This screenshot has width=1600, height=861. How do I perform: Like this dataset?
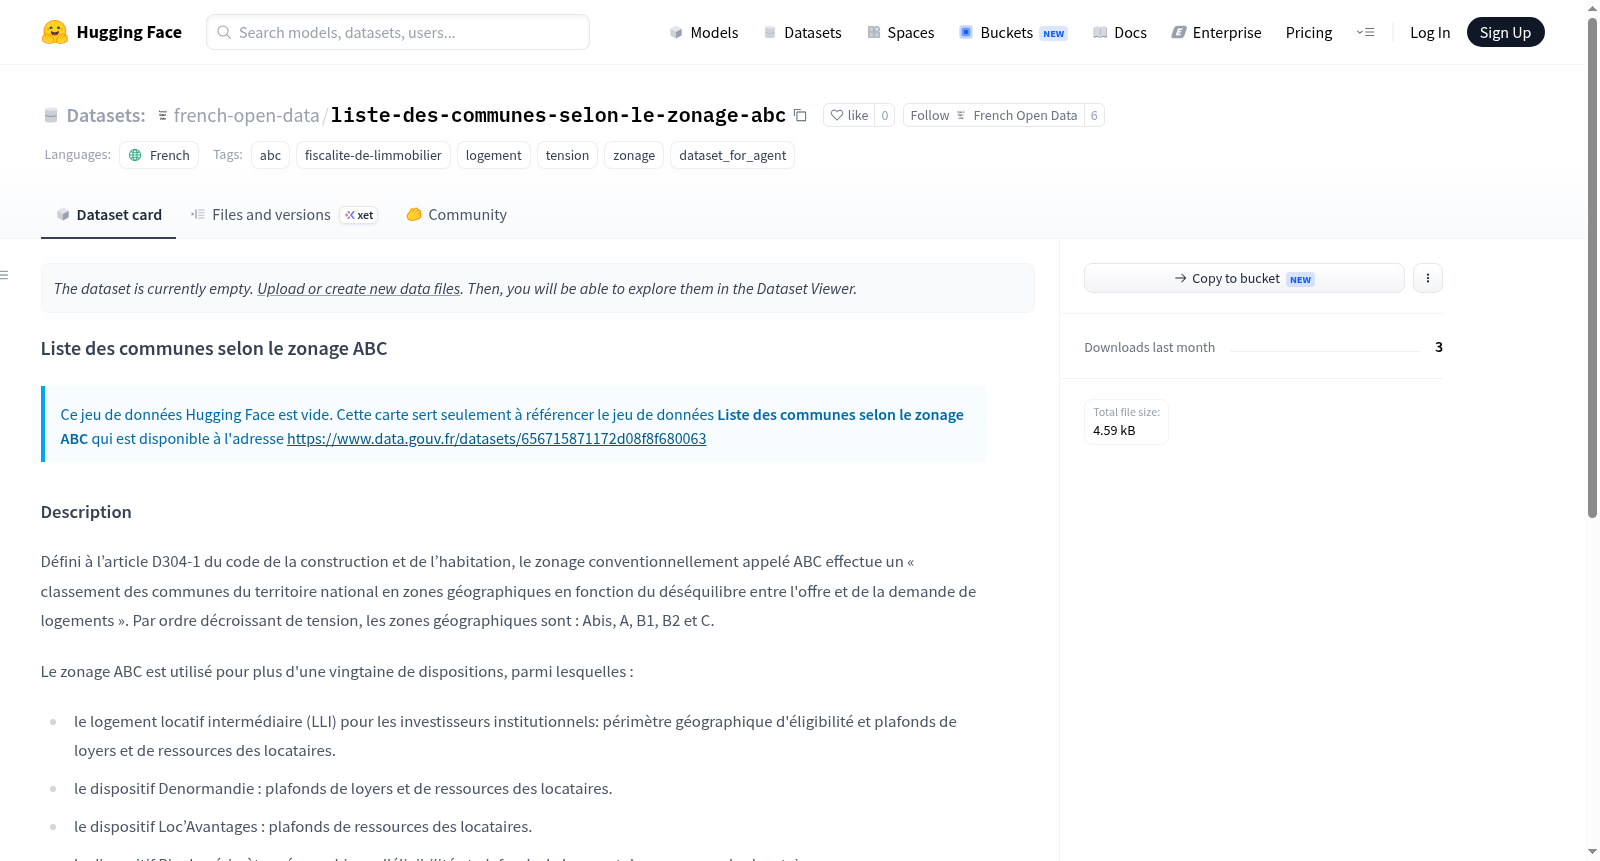click(849, 115)
